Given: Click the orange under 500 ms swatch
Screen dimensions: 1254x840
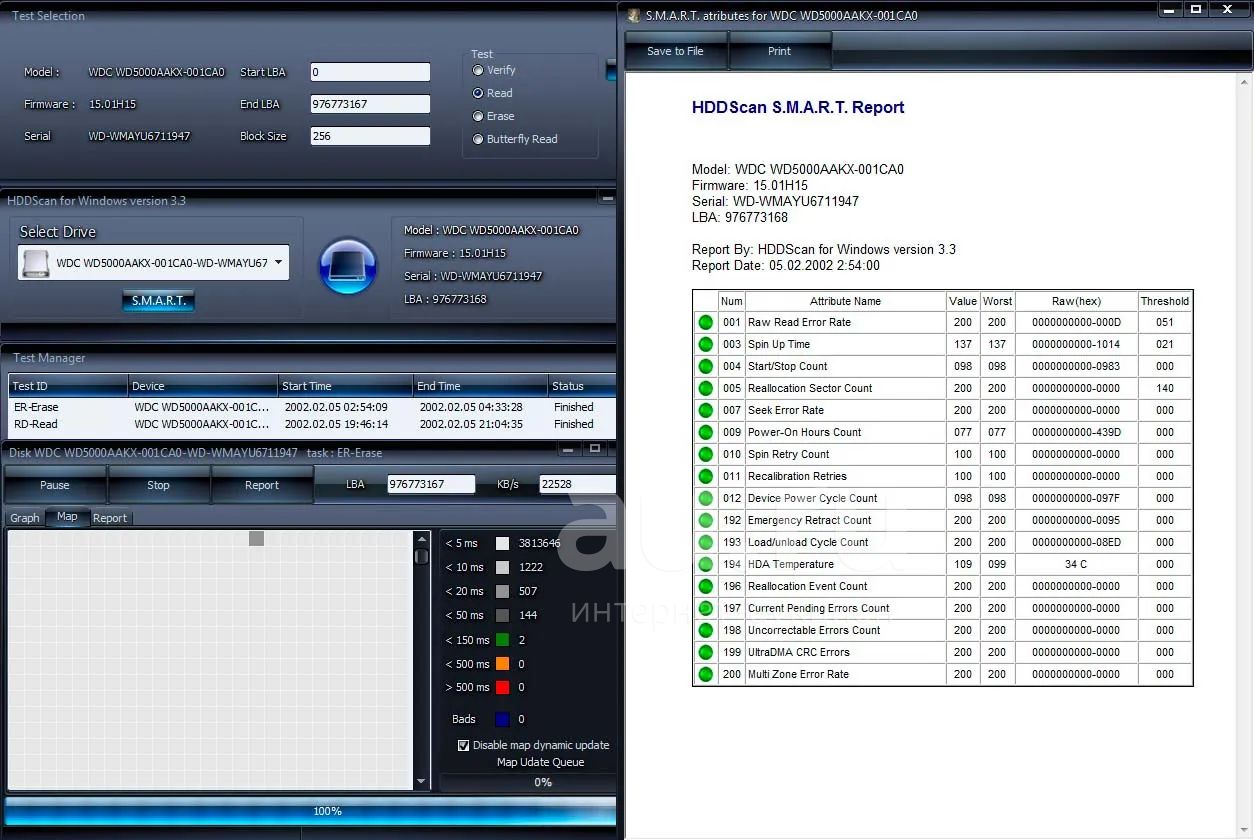Looking at the screenshot, I should [502, 664].
